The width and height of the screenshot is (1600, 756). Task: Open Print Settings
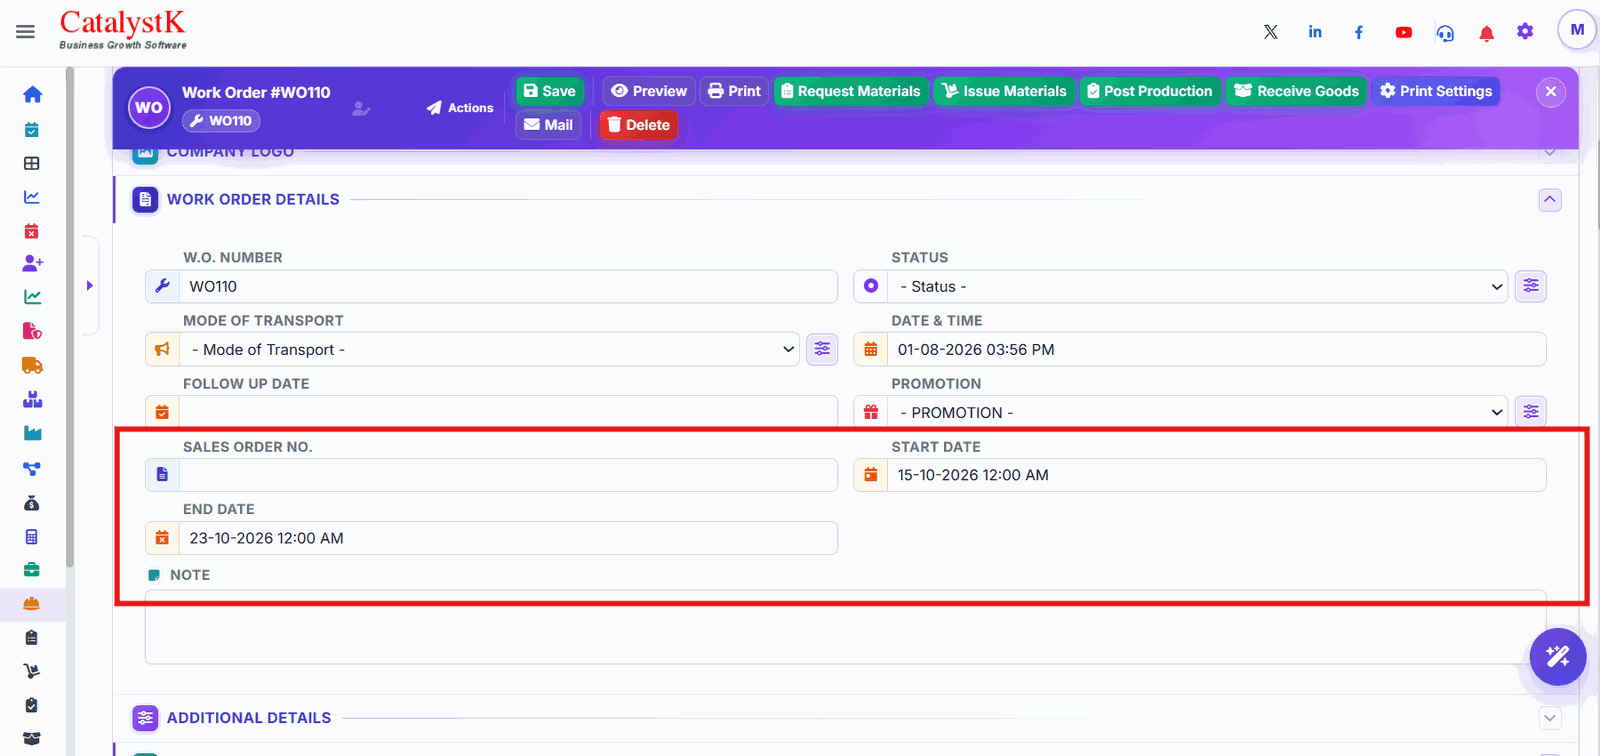point(1436,91)
